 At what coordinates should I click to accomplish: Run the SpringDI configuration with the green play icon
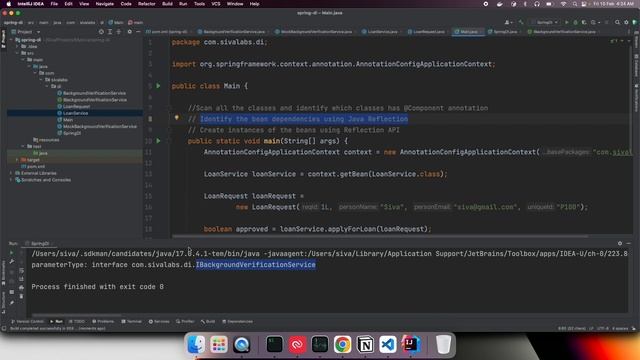567,22
